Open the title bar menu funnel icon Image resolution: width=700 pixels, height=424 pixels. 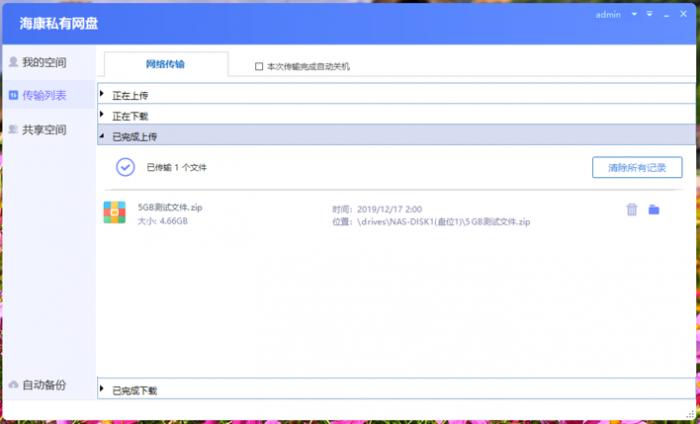(650, 14)
